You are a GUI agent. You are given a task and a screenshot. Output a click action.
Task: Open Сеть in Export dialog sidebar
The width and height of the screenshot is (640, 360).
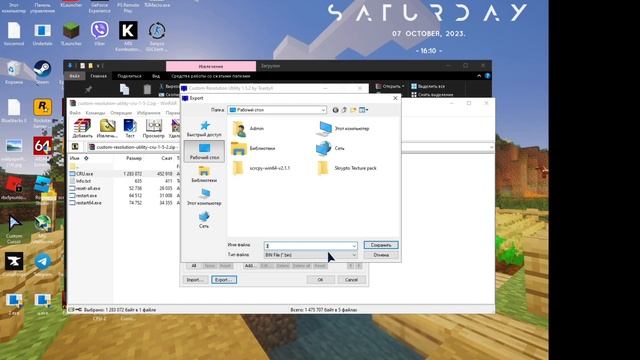pos(204,220)
